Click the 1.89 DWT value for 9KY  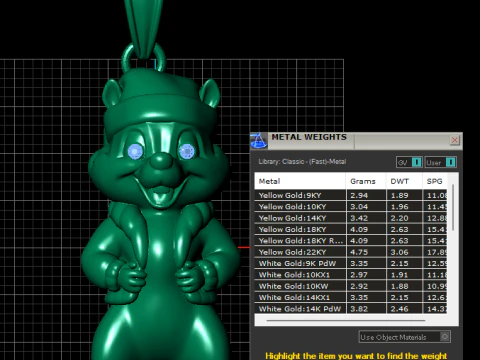[399, 195]
